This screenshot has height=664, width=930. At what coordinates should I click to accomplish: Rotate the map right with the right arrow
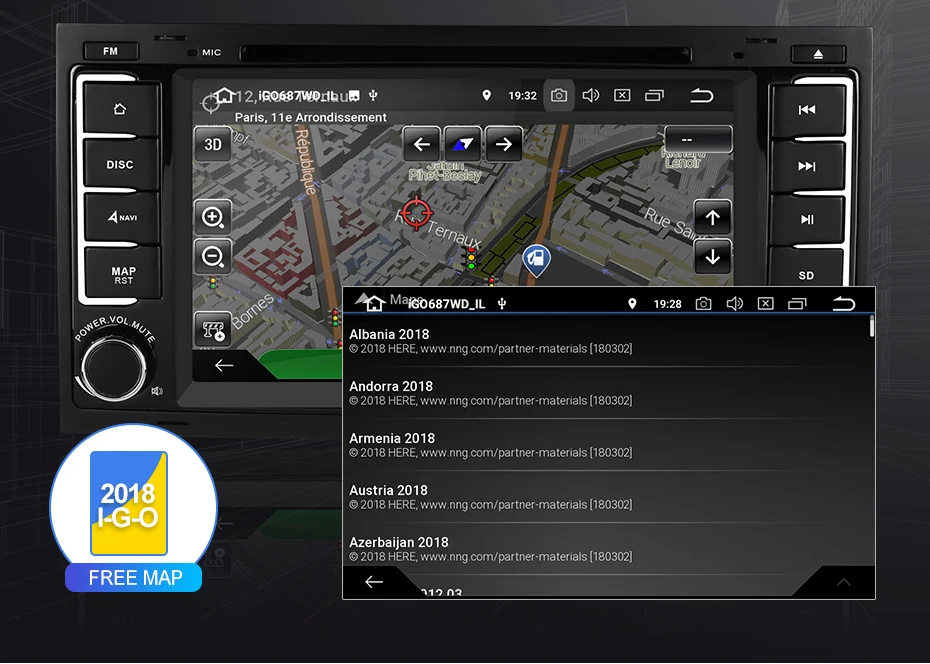(x=504, y=144)
